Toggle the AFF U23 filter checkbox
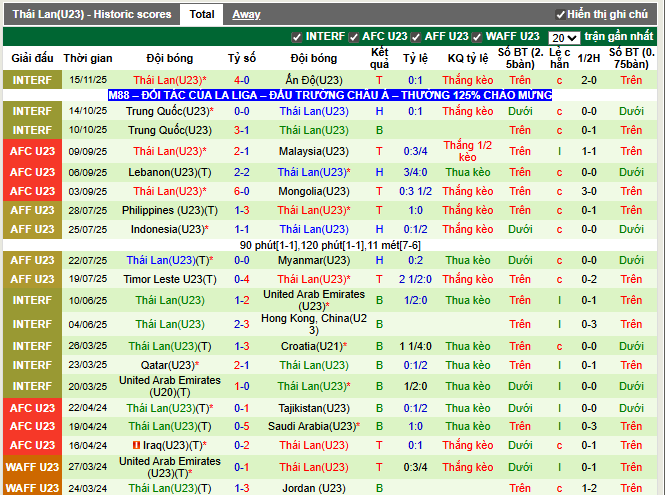 [416, 37]
